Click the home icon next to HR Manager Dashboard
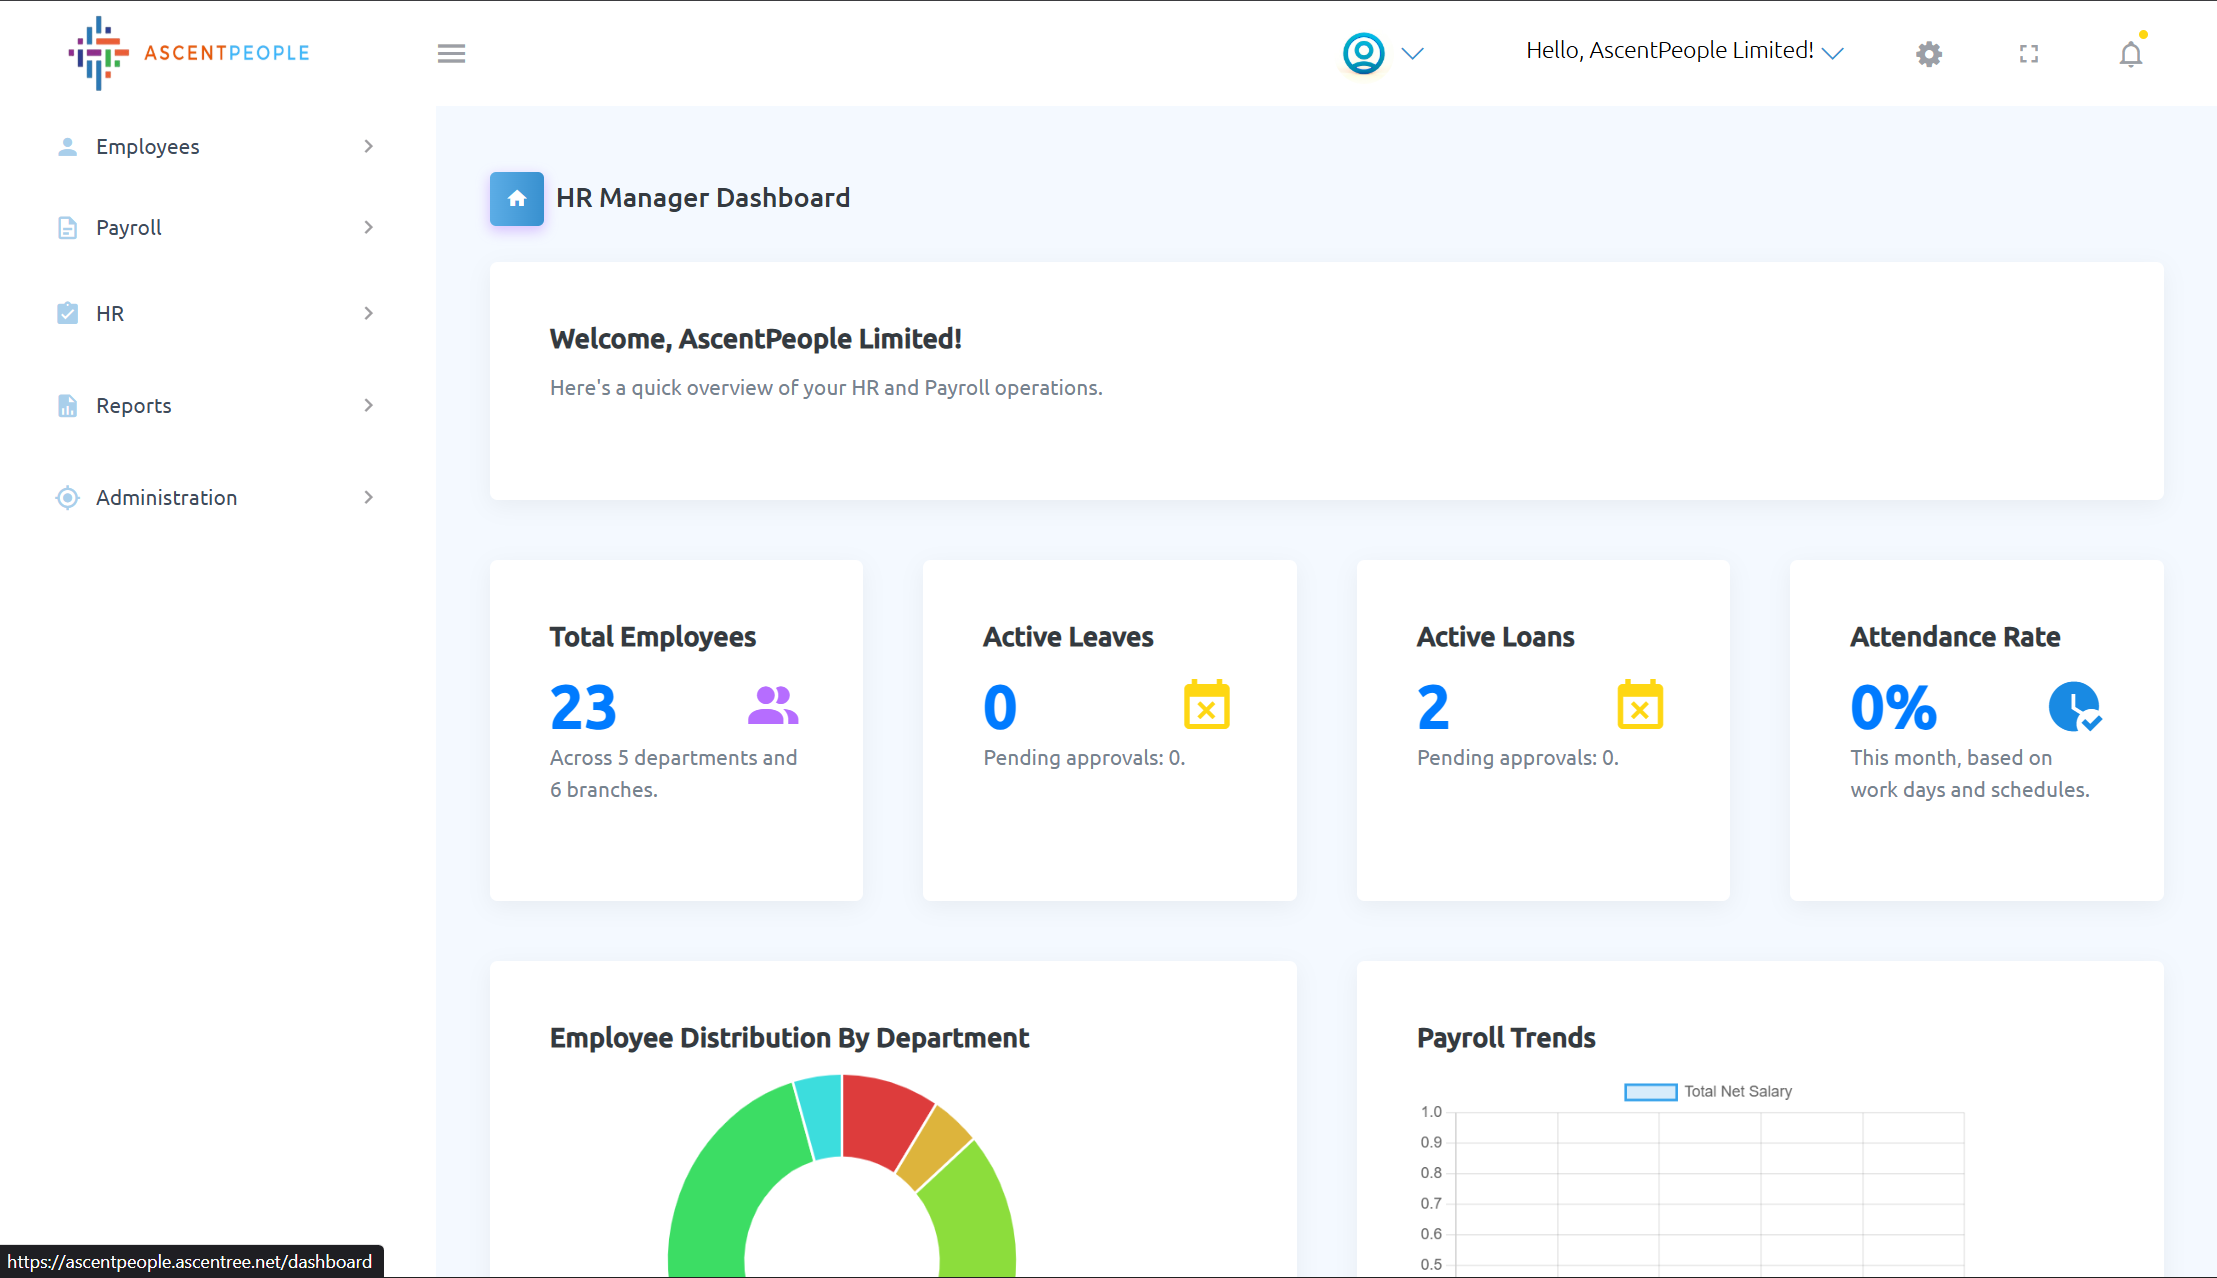 [516, 198]
